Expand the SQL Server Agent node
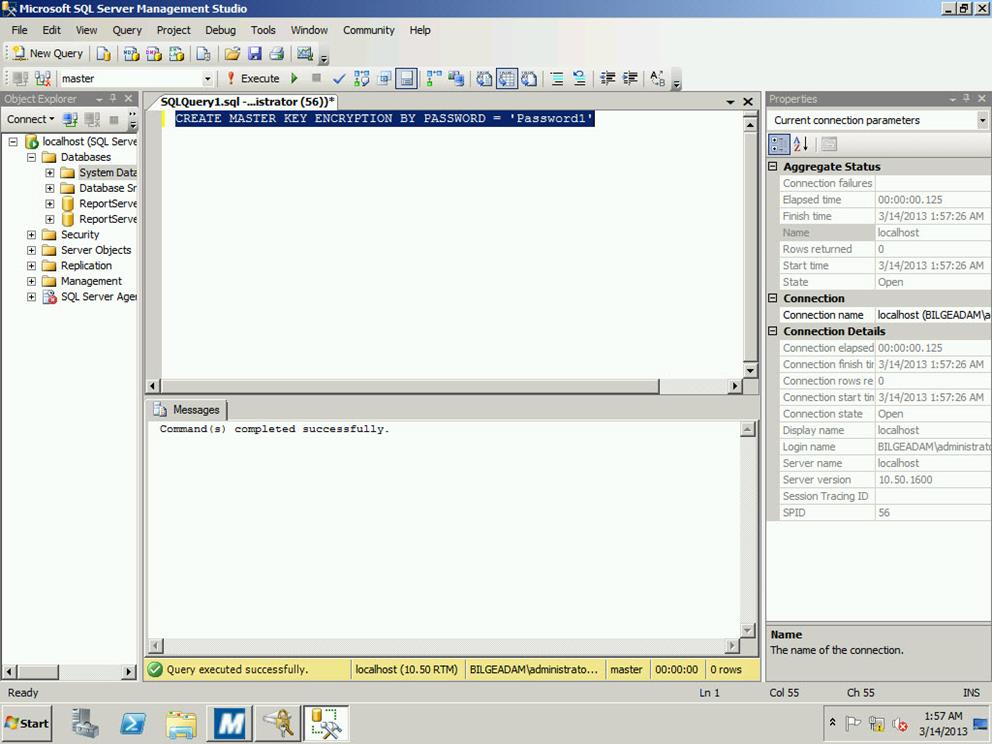992x744 pixels. (32, 297)
